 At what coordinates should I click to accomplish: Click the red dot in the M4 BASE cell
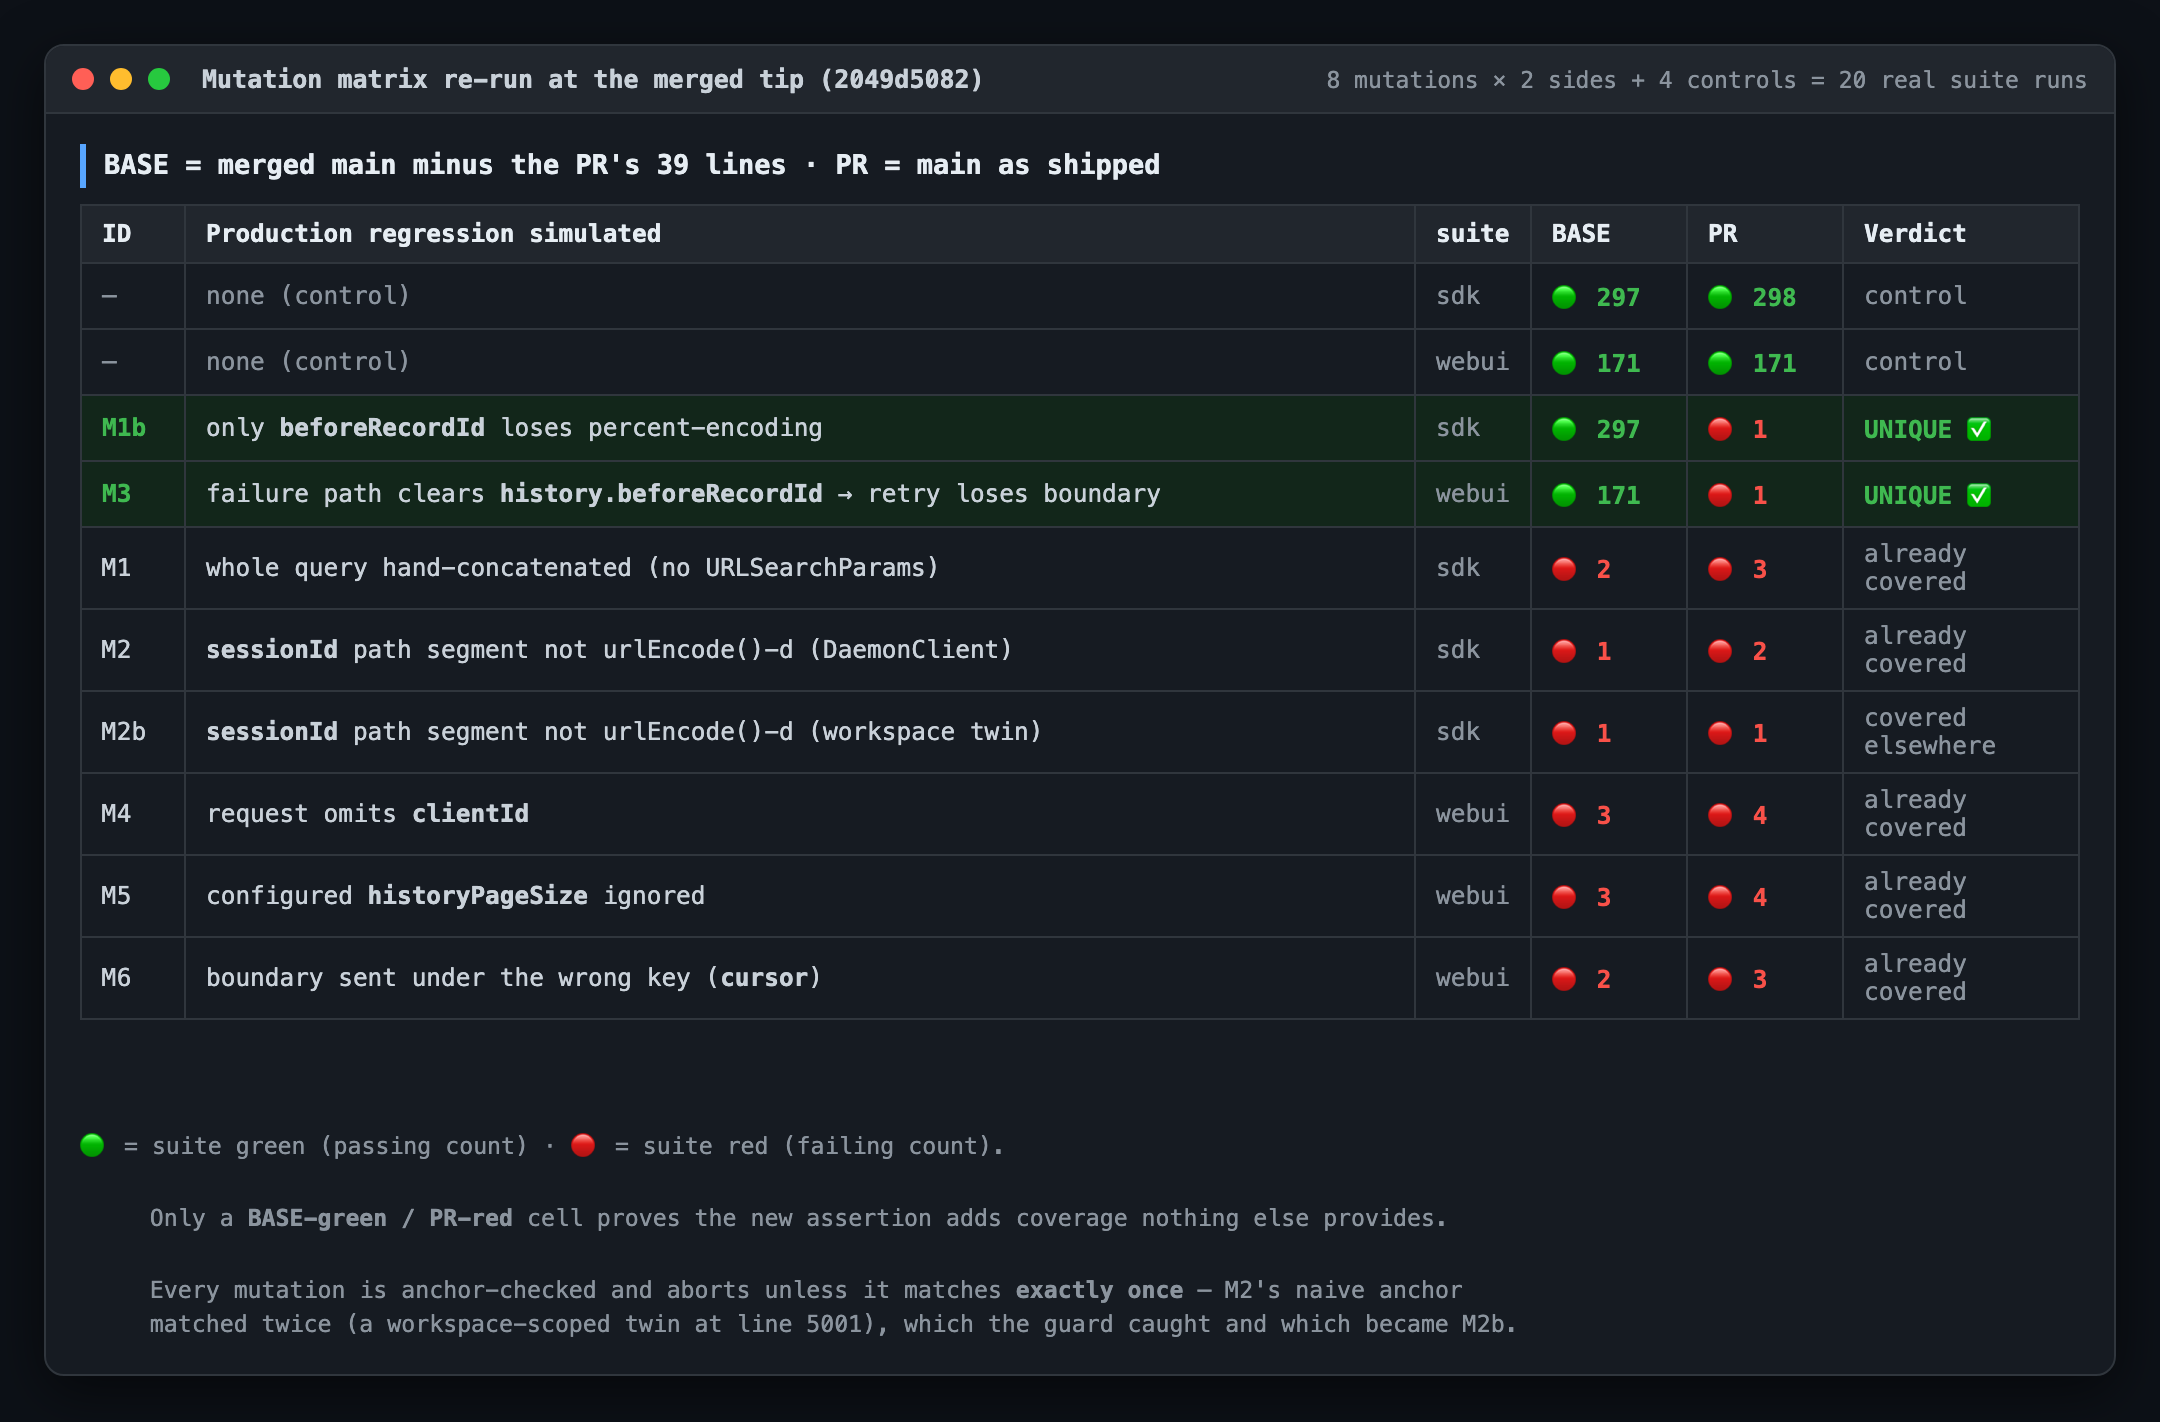coord(1564,815)
